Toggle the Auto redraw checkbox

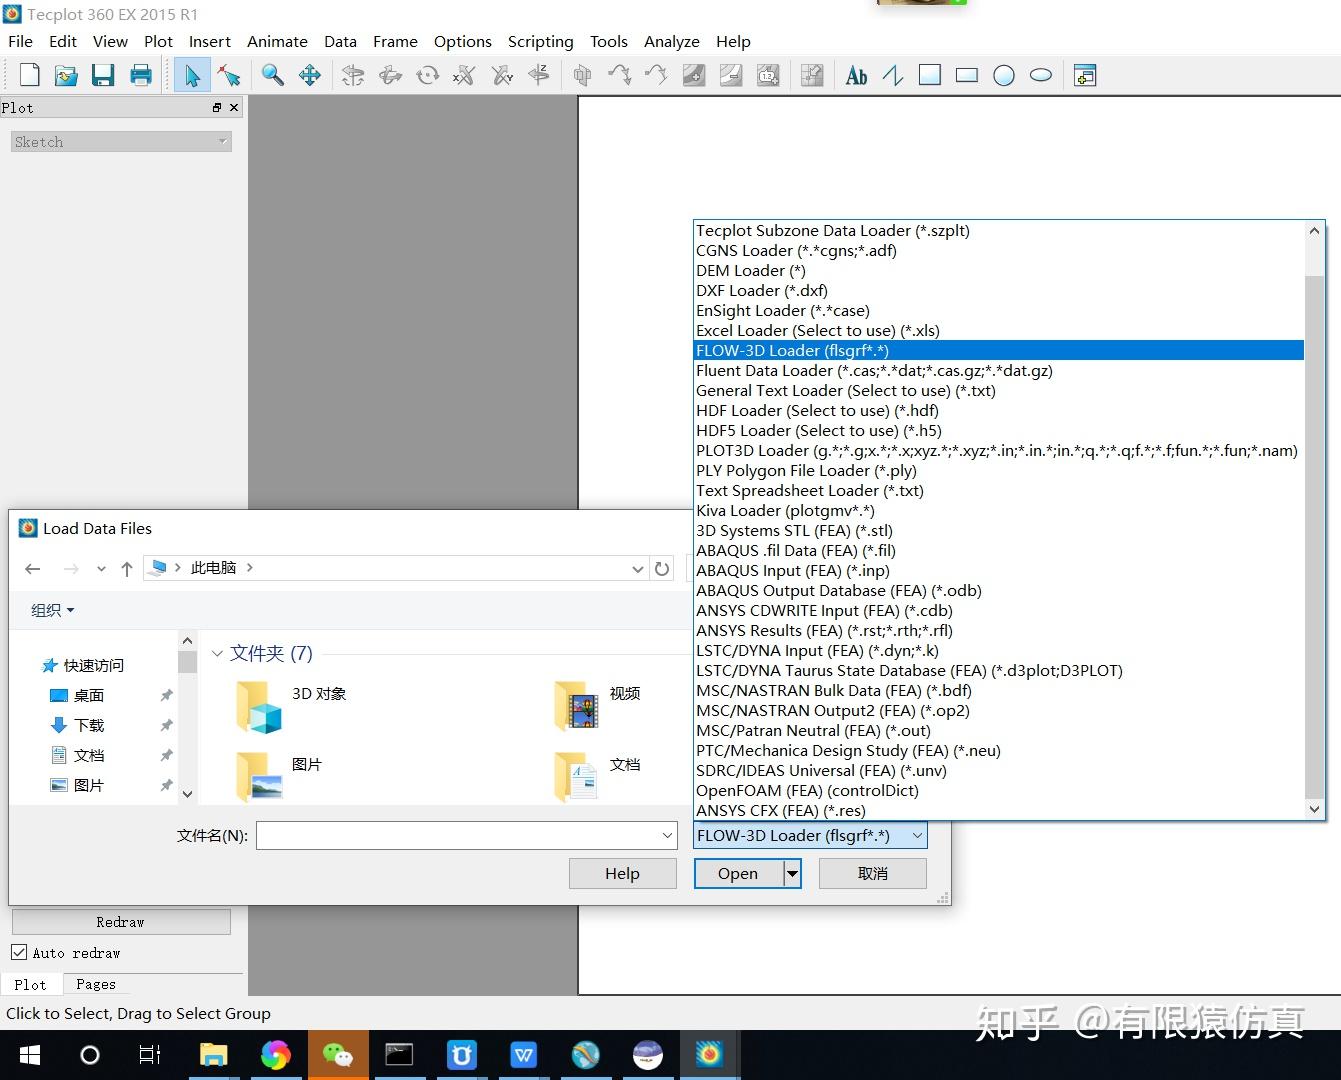(19, 953)
